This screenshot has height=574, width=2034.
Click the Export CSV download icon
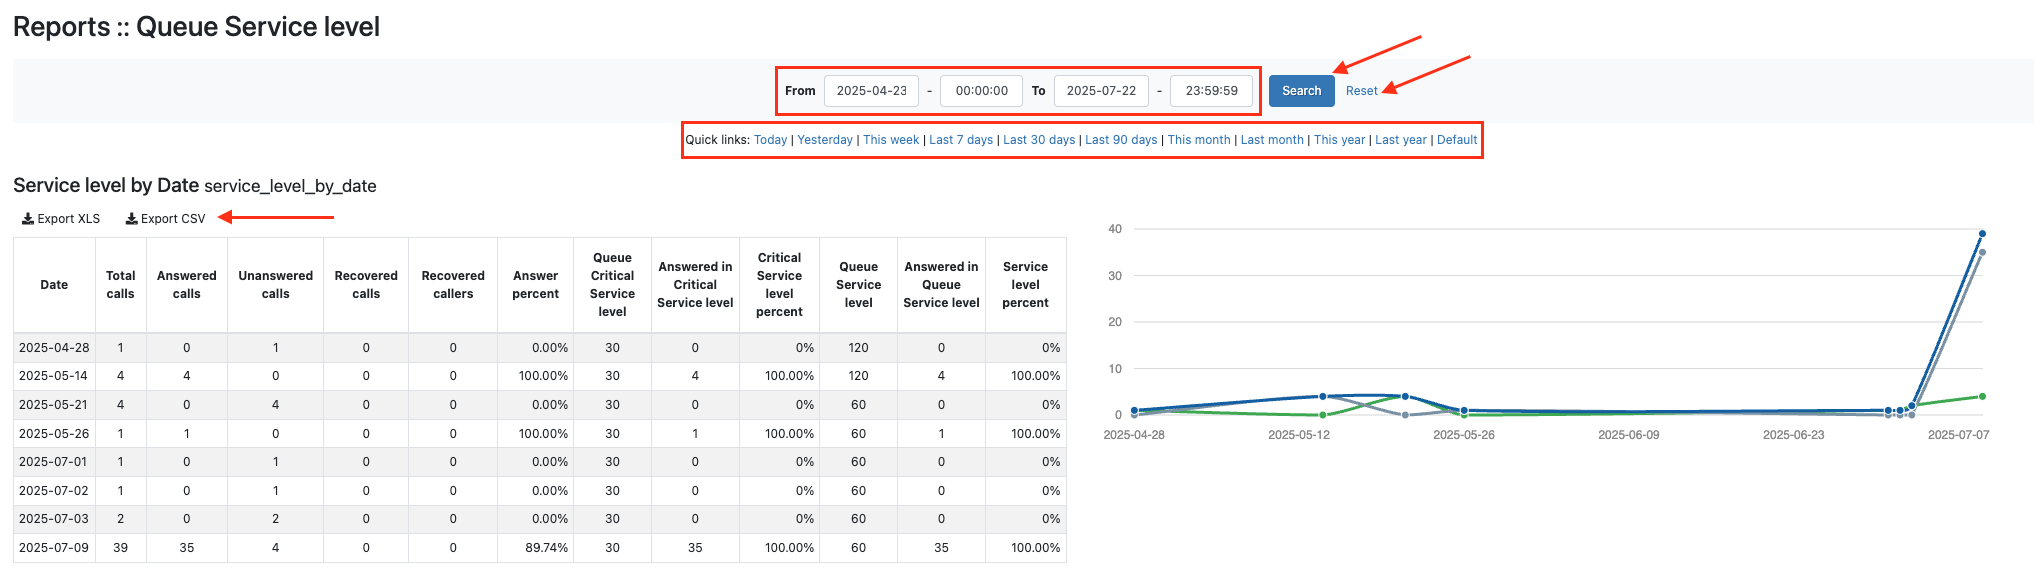click(x=131, y=219)
